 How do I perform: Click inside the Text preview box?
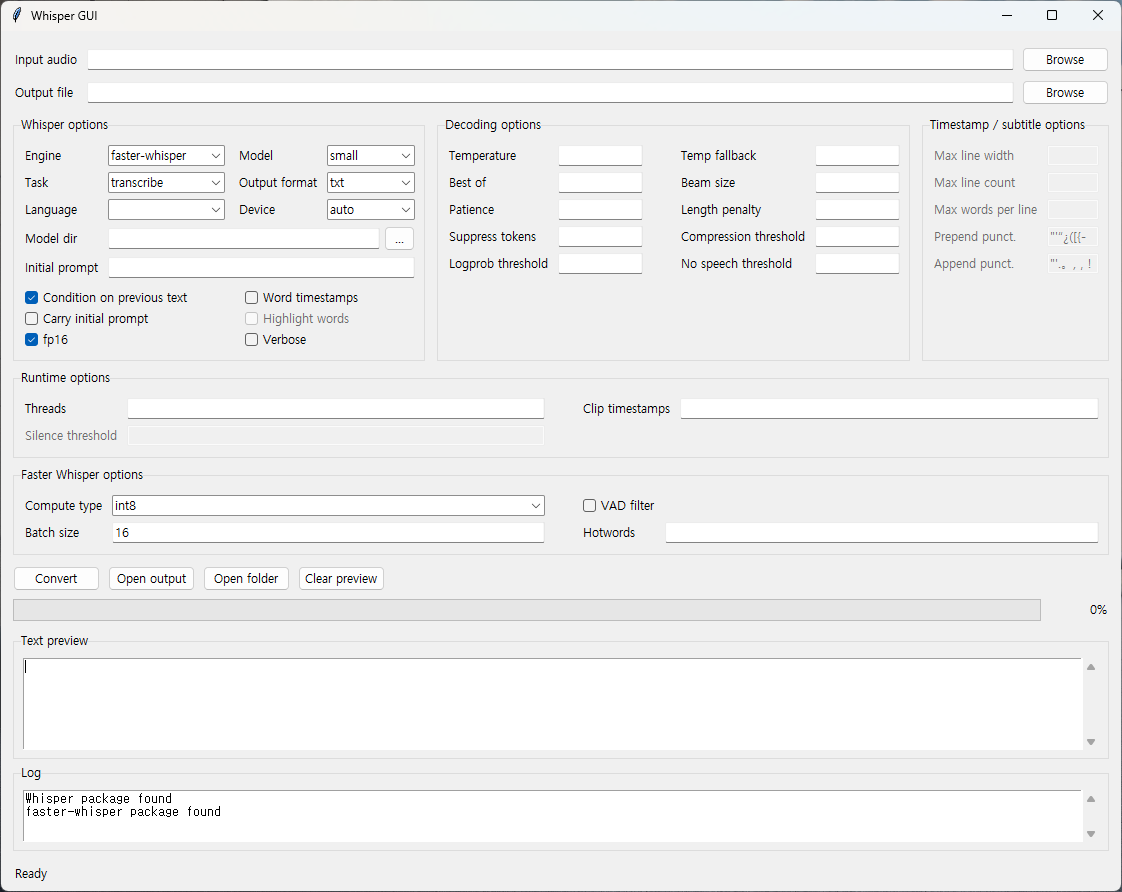(552, 704)
